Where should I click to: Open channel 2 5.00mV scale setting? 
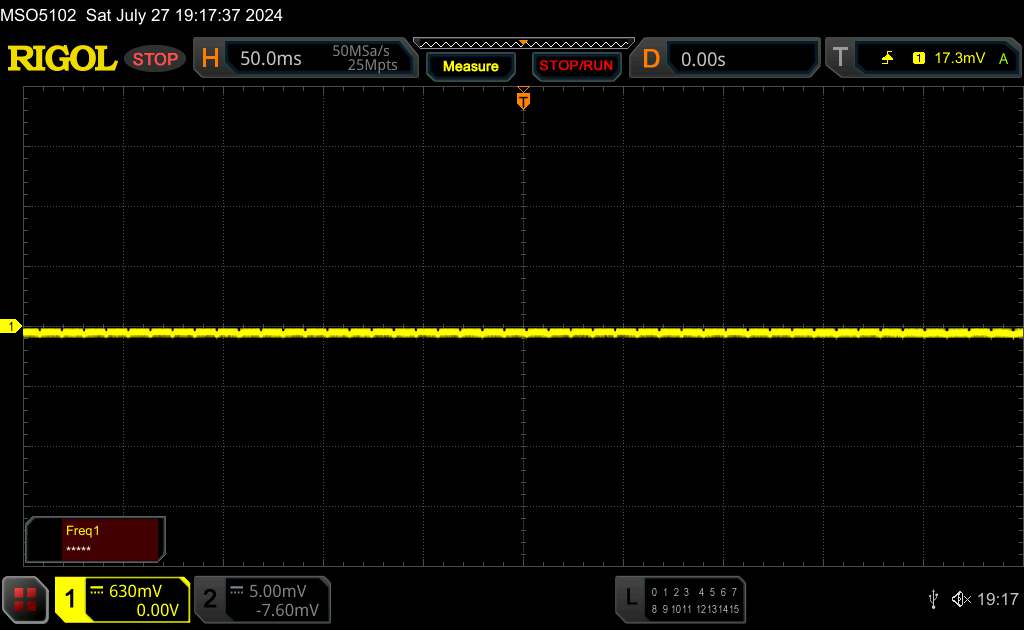pos(278,591)
